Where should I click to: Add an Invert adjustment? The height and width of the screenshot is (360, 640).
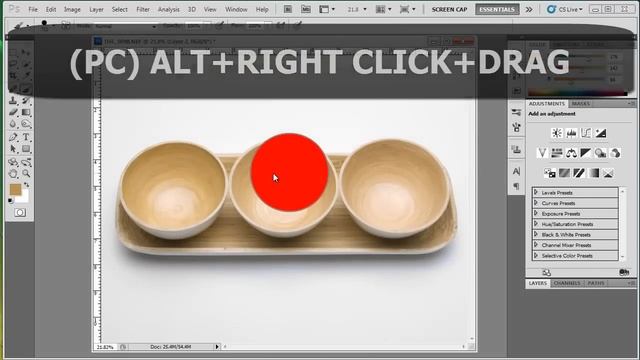pos(550,173)
